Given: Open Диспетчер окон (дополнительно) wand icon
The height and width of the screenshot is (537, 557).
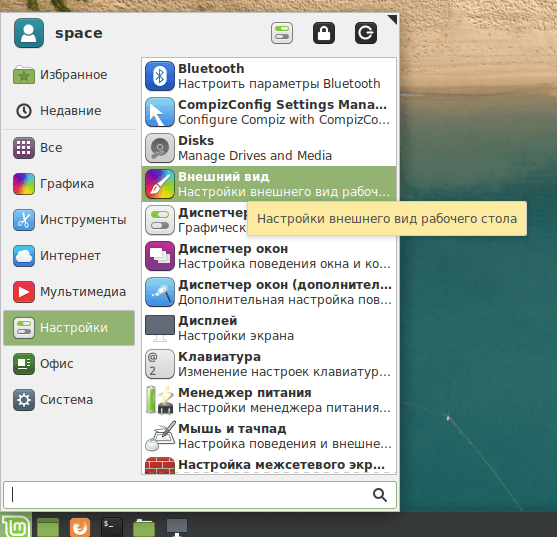Looking at the screenshot, I should pos(160,292).
